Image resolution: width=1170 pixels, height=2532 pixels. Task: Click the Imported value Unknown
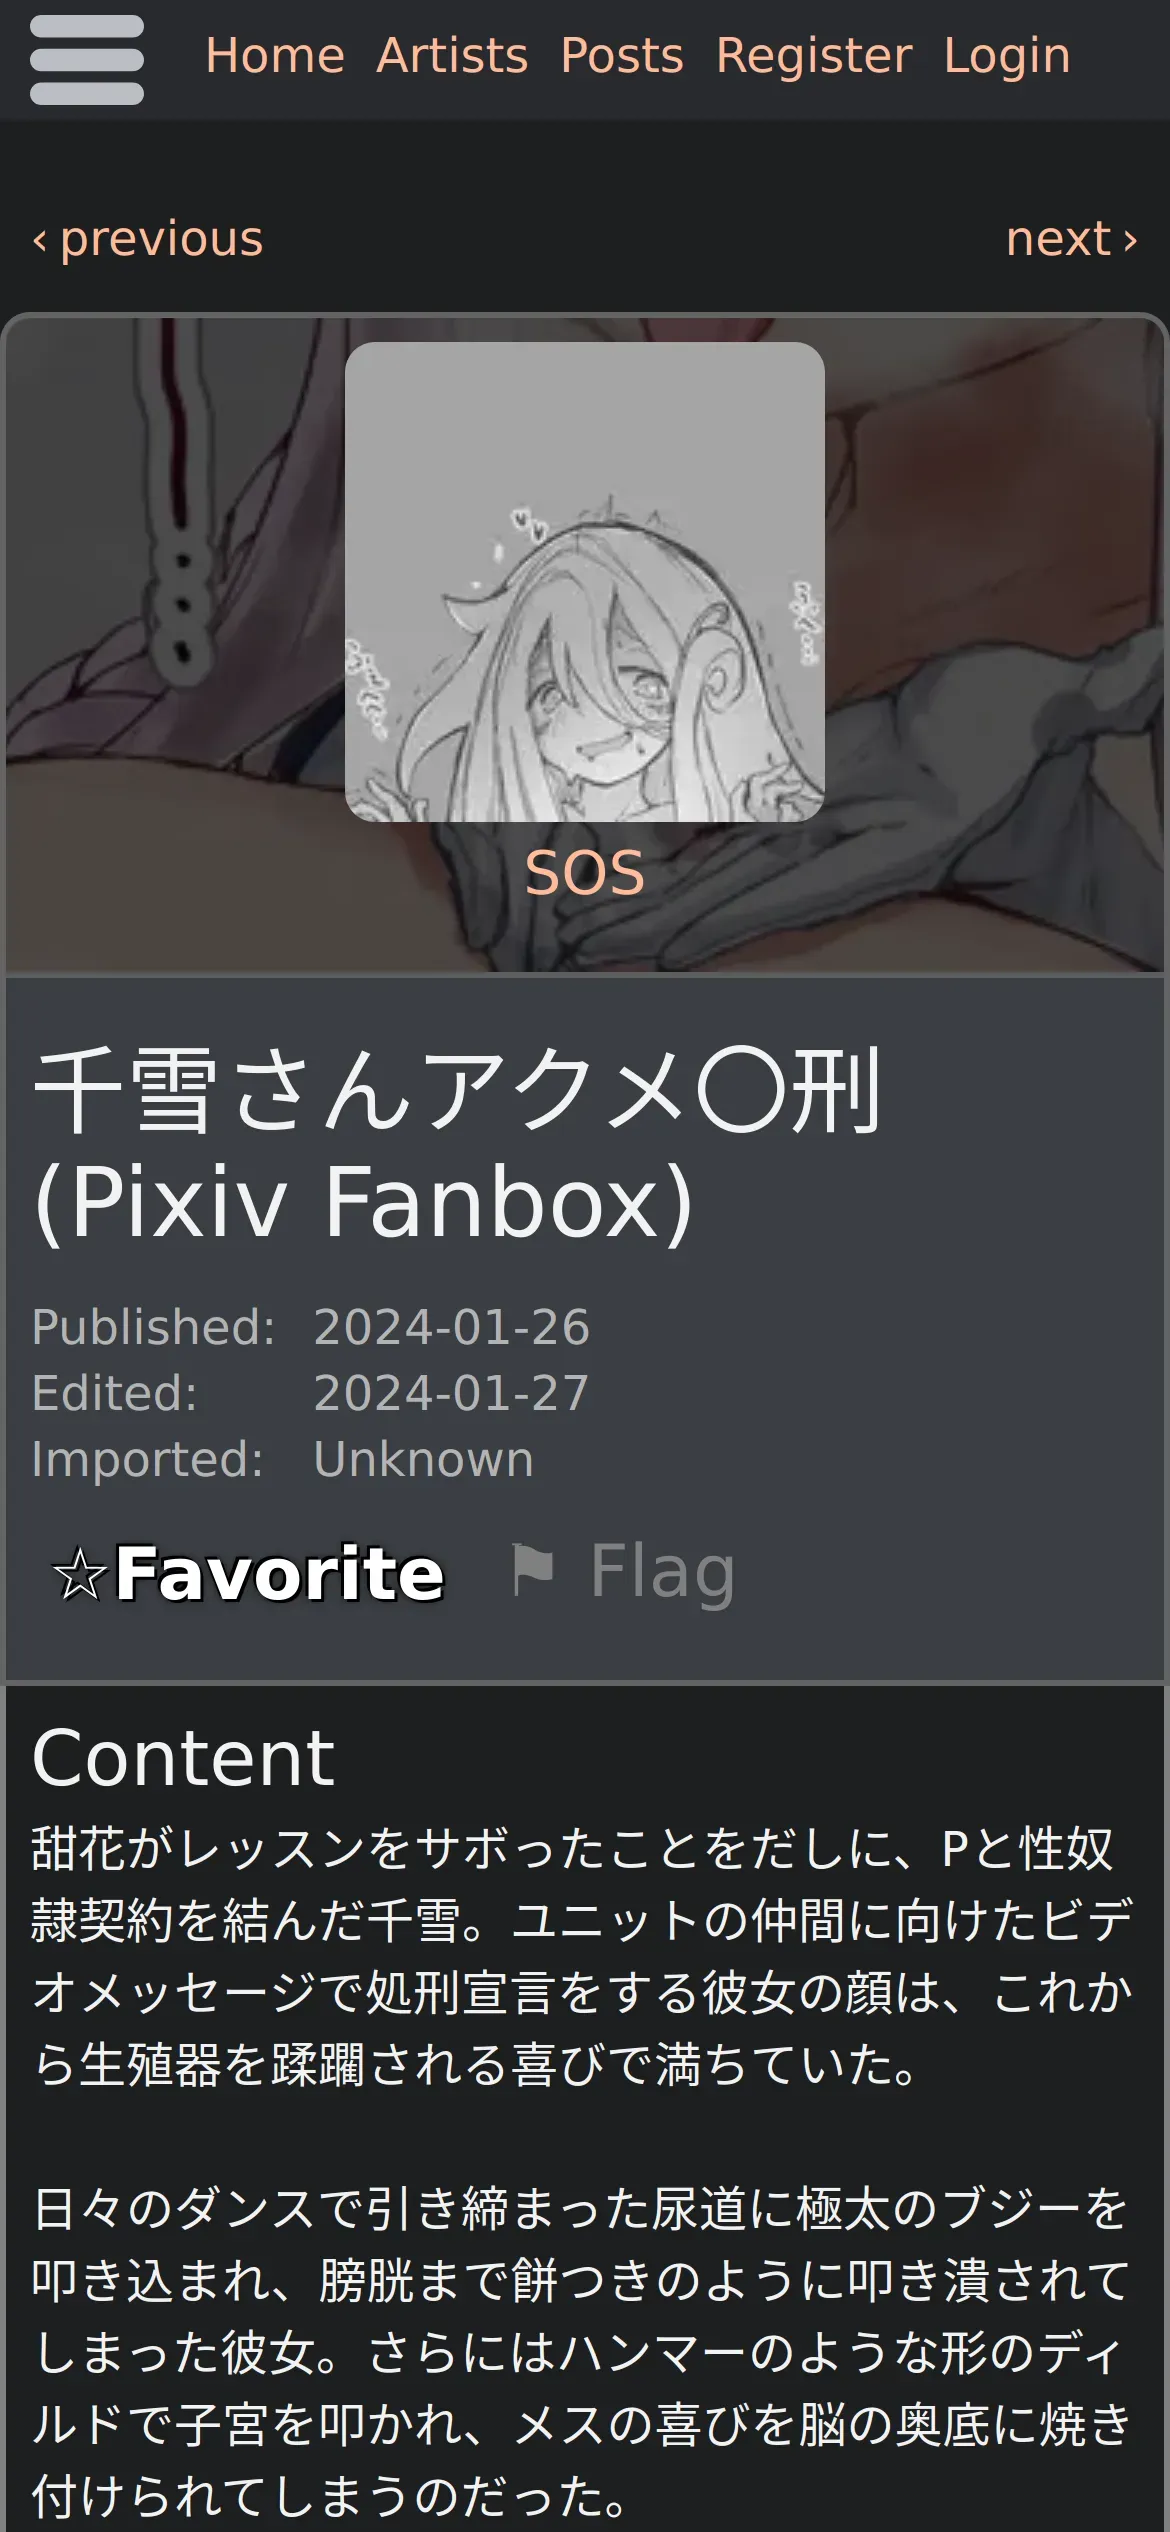(x=424, y=1459)
